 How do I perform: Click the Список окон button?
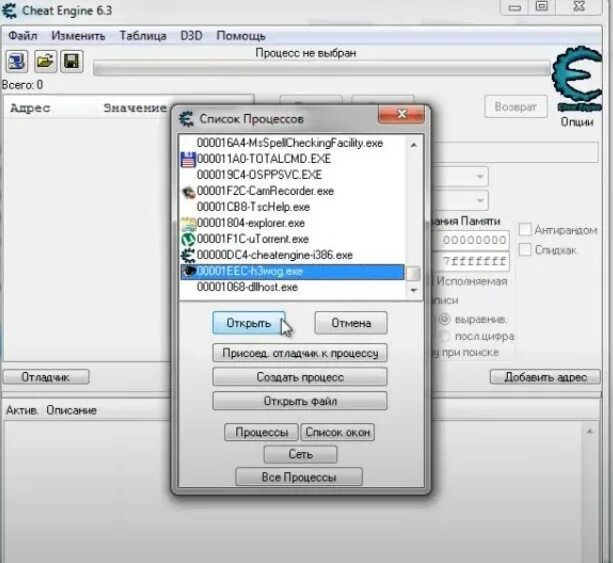click(337, 432)
